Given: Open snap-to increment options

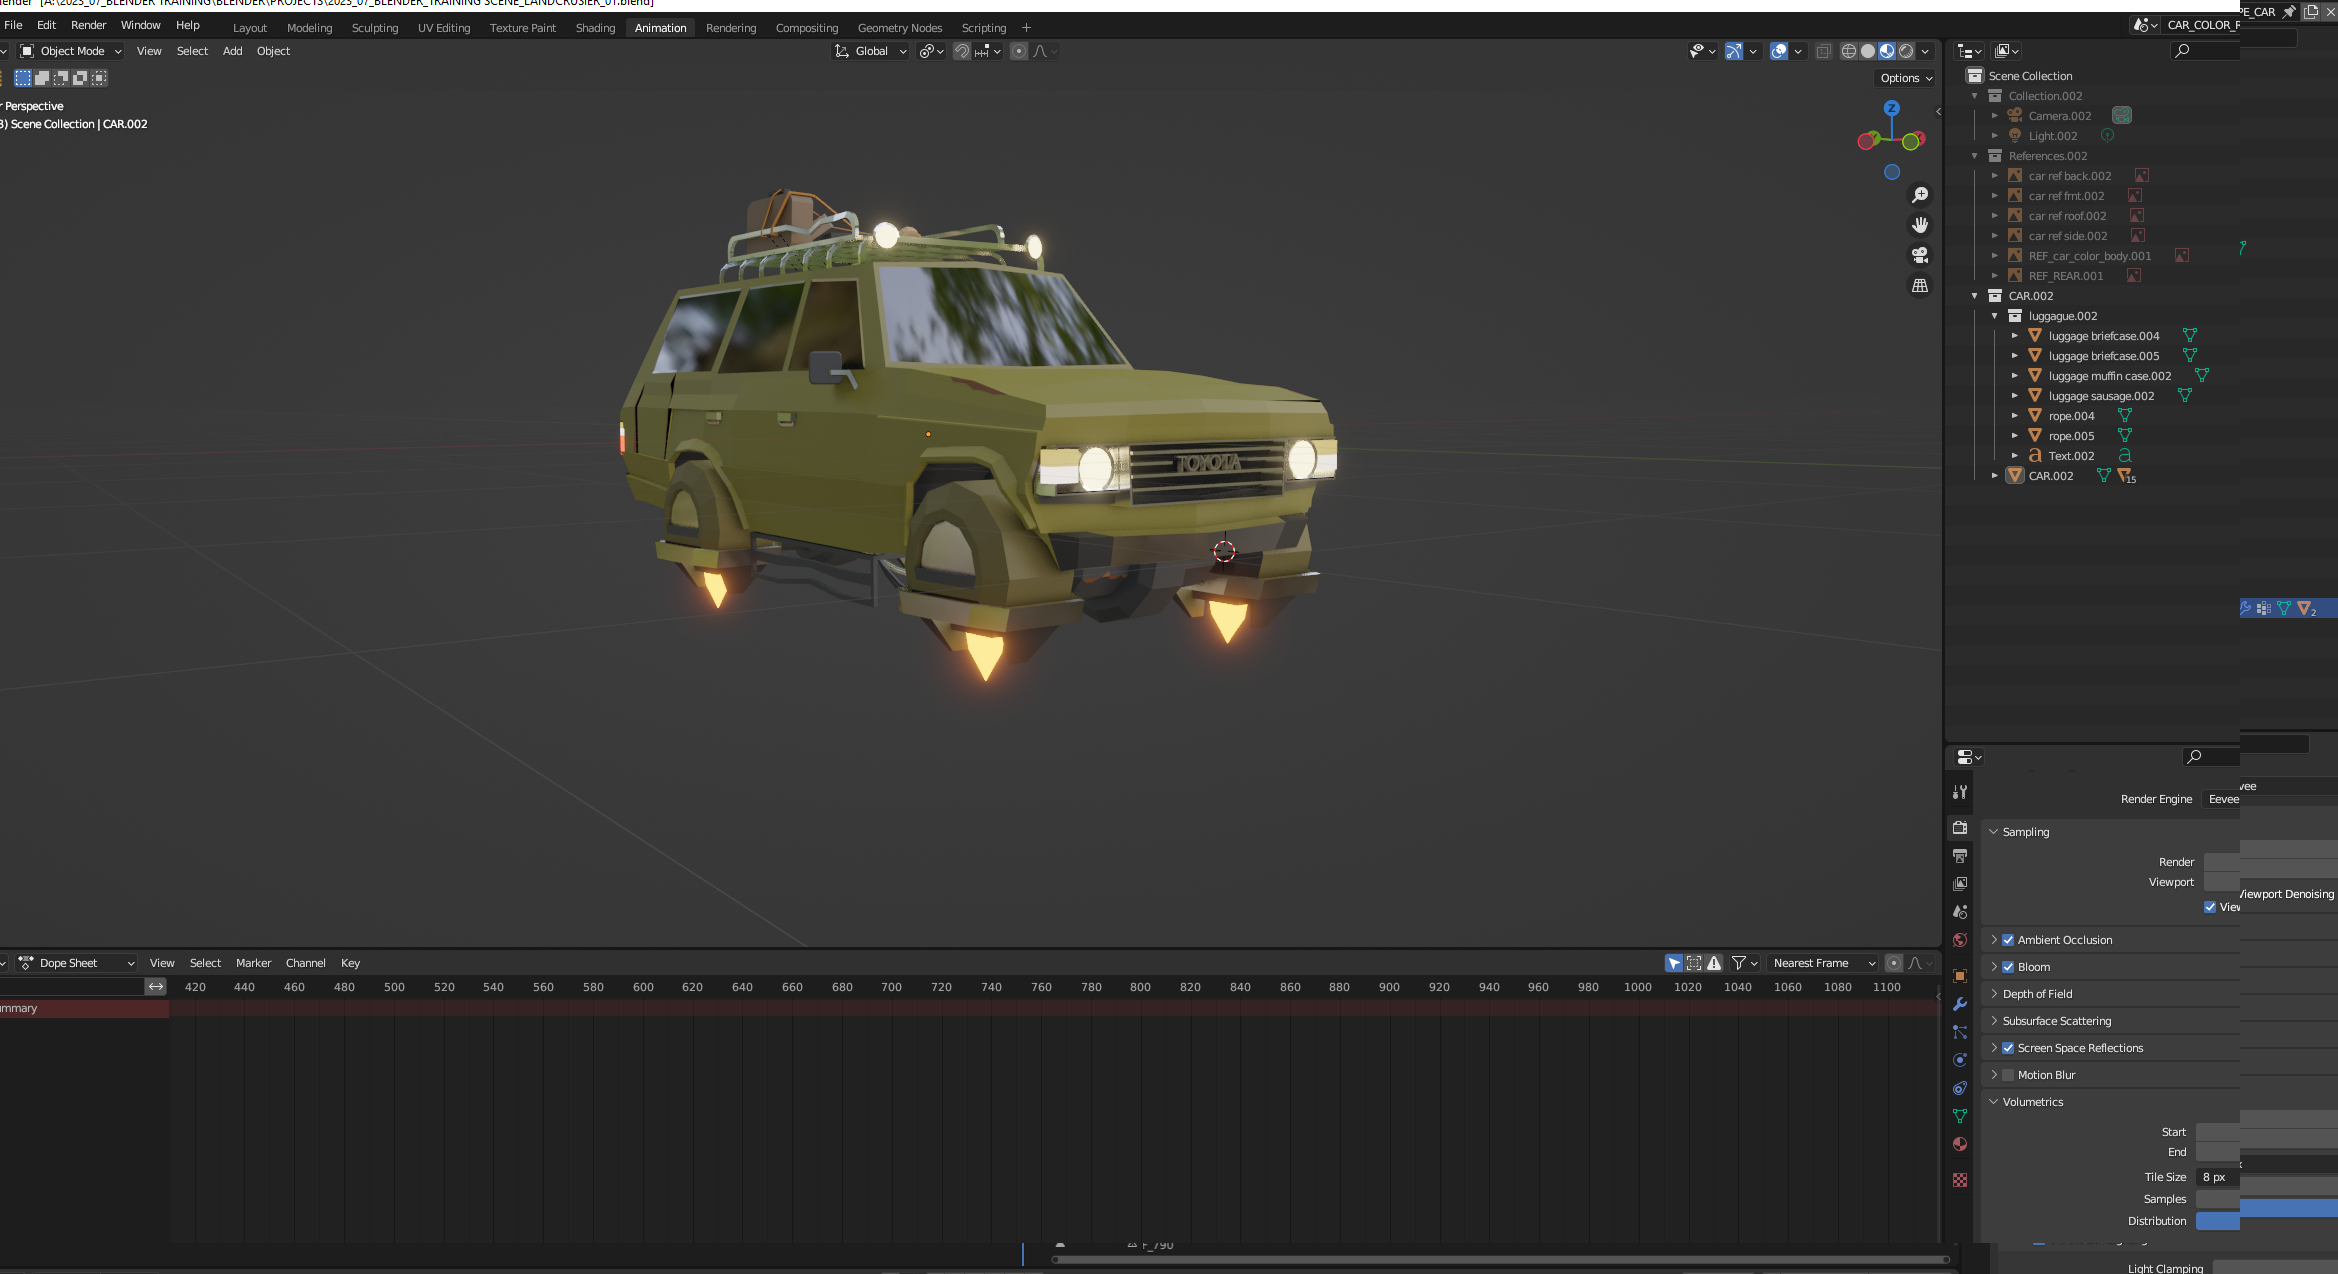Looking at the screenshot, I should [988, 51].
